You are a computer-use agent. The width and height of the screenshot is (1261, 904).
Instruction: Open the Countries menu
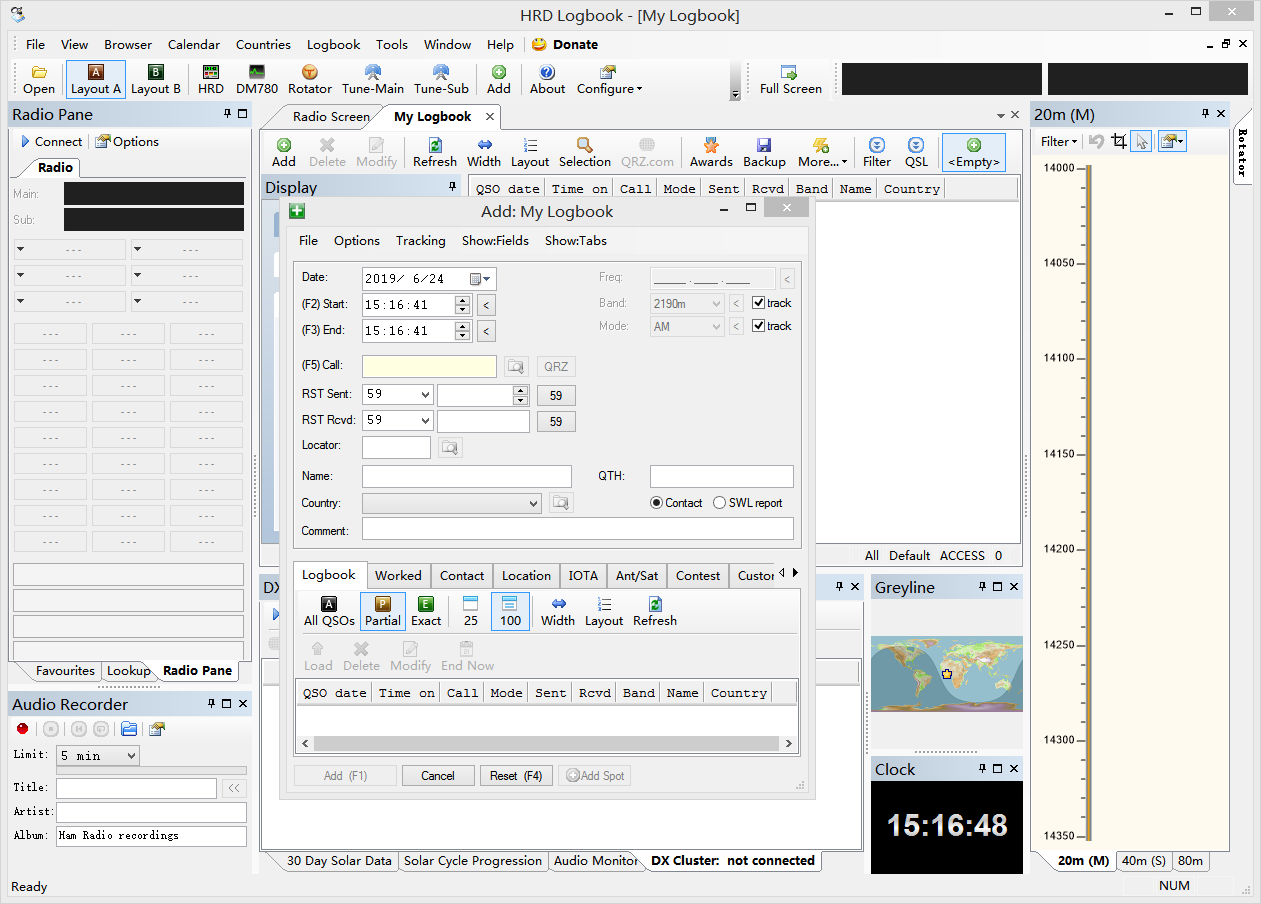(x=263, y=45)
